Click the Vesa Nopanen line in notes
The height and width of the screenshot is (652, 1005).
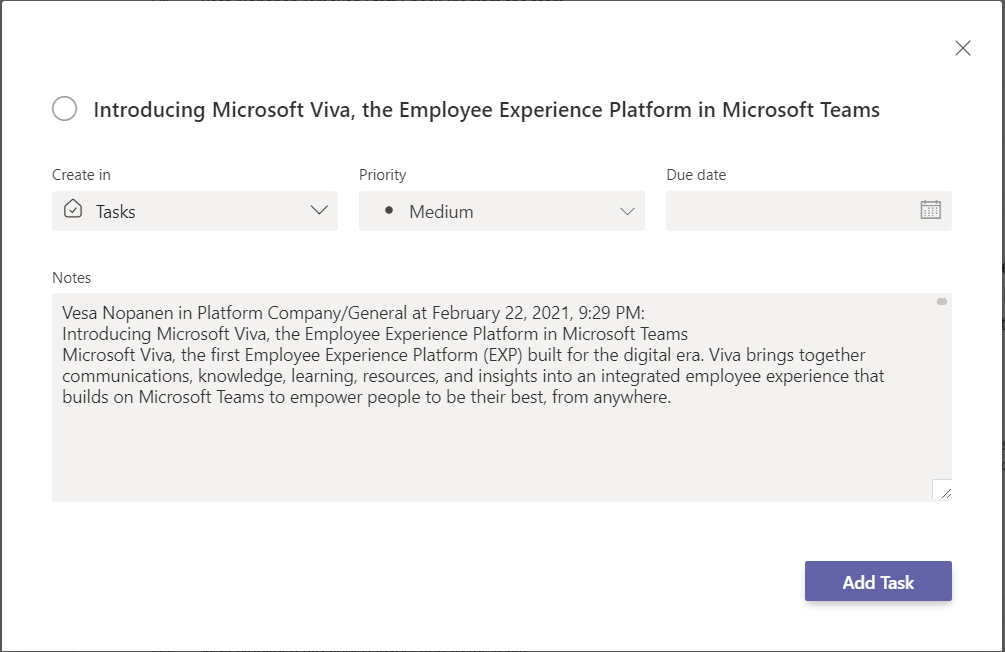pos(353,312)
